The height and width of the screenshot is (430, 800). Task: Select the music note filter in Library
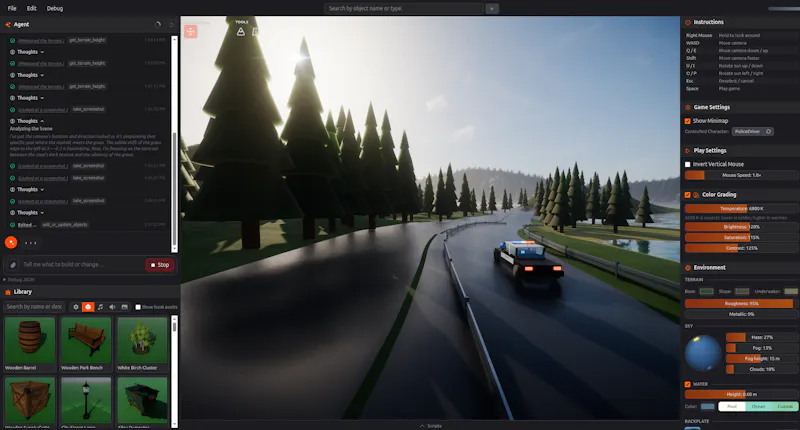click(101, 307)
